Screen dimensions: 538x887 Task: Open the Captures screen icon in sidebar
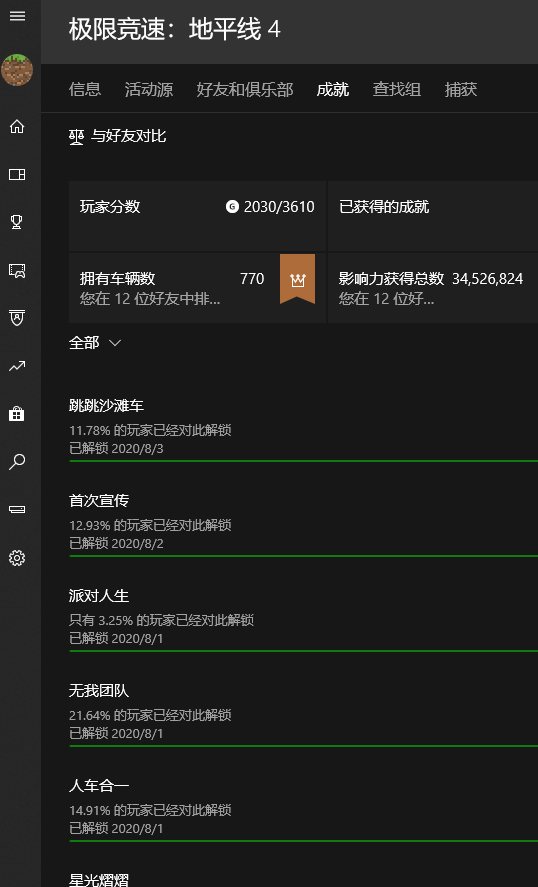(17, 270)
